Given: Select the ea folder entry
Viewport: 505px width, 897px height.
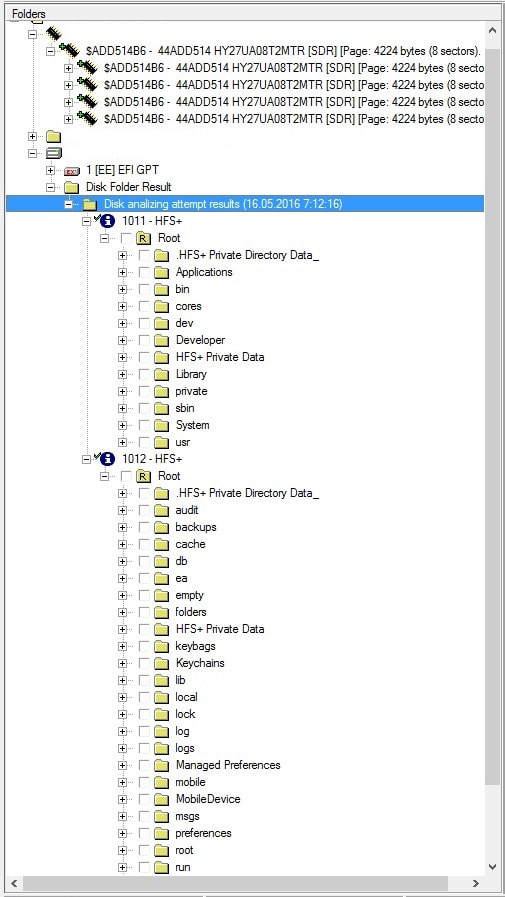Looking at the screenshot, I should click(181, 578).
